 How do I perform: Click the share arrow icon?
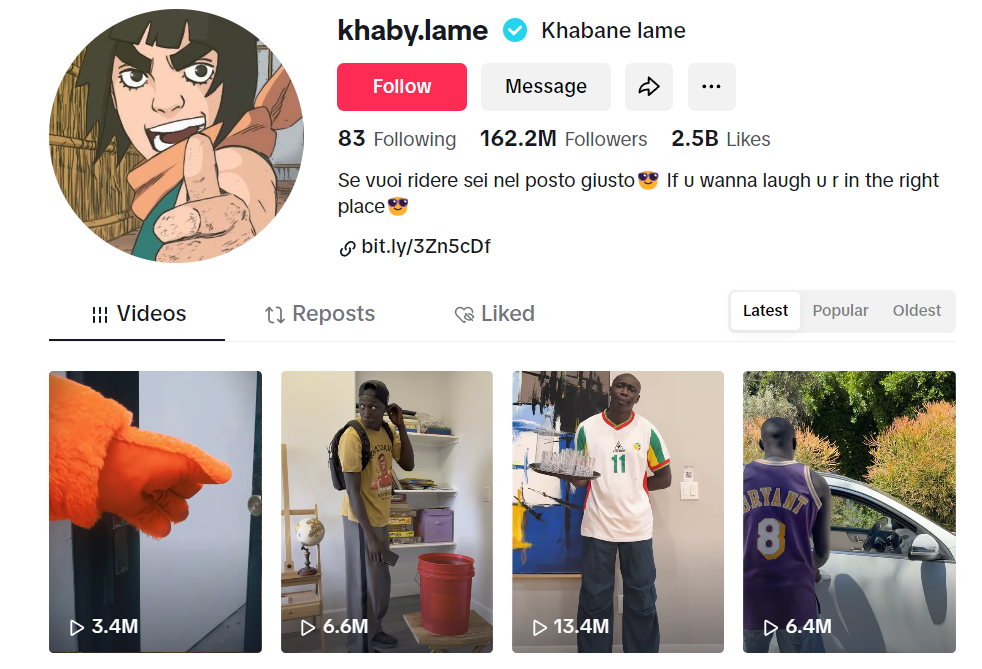pyautogui.click(x=649, y=86)
